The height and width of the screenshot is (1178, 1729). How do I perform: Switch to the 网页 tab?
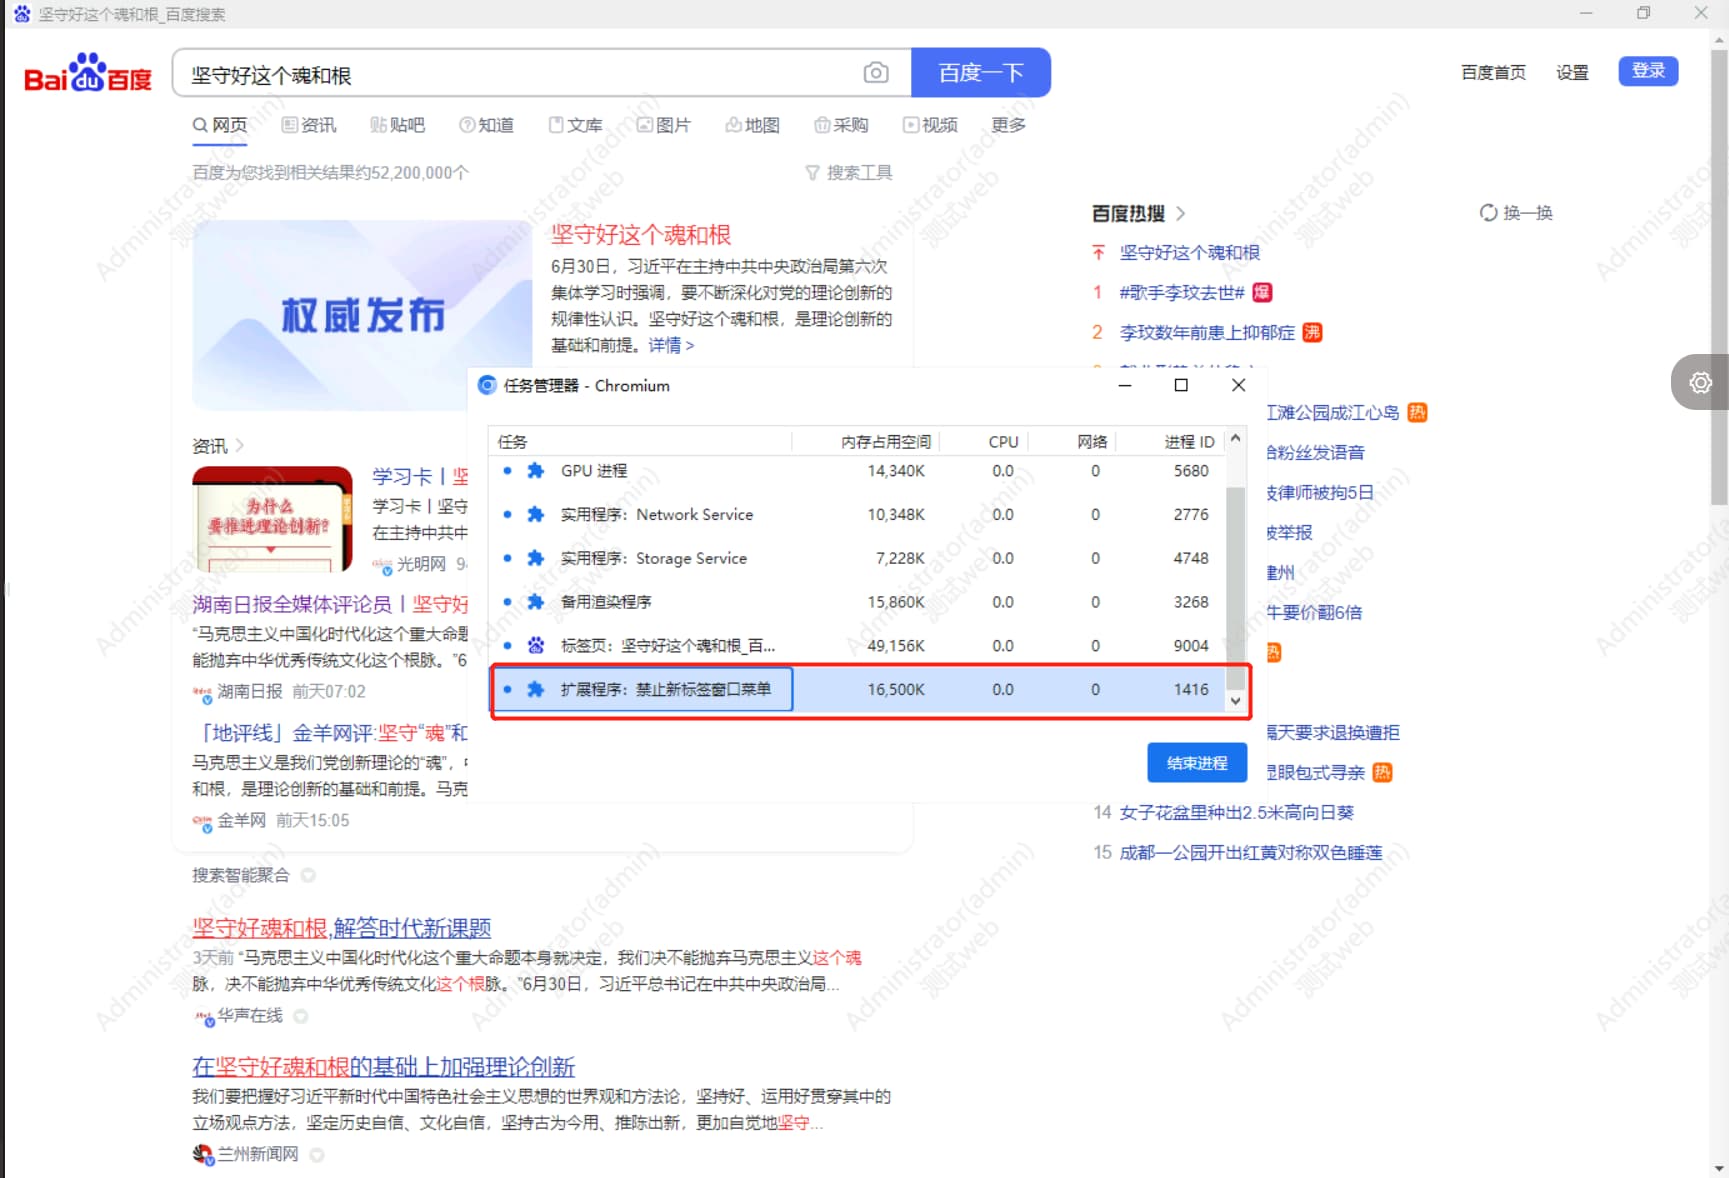220,125
